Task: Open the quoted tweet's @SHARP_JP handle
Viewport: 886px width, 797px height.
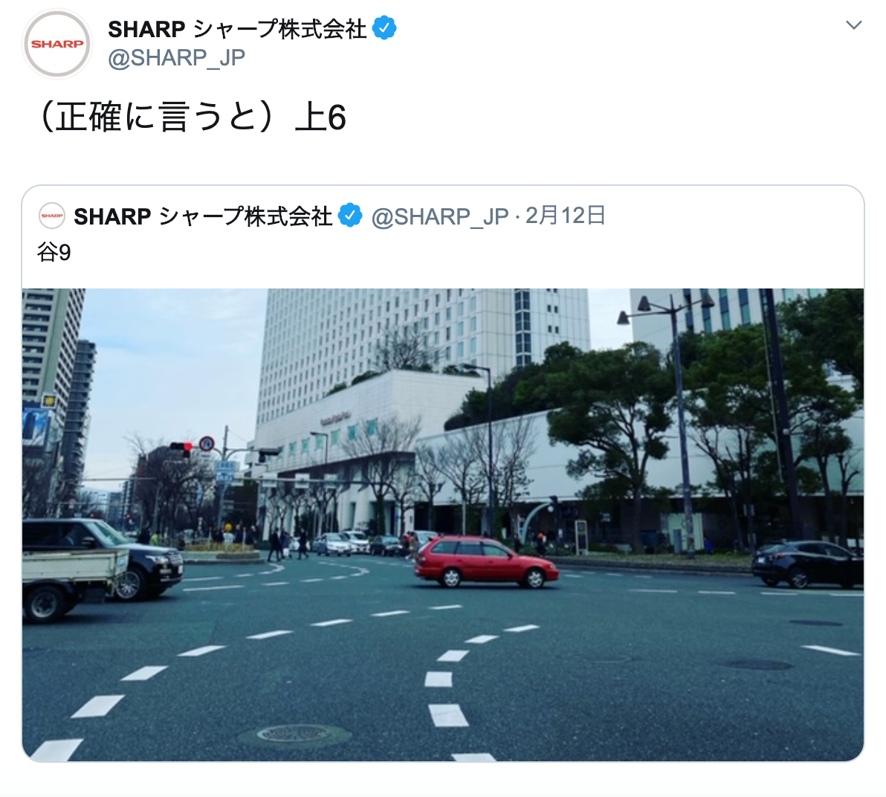Action: point(440,216)
